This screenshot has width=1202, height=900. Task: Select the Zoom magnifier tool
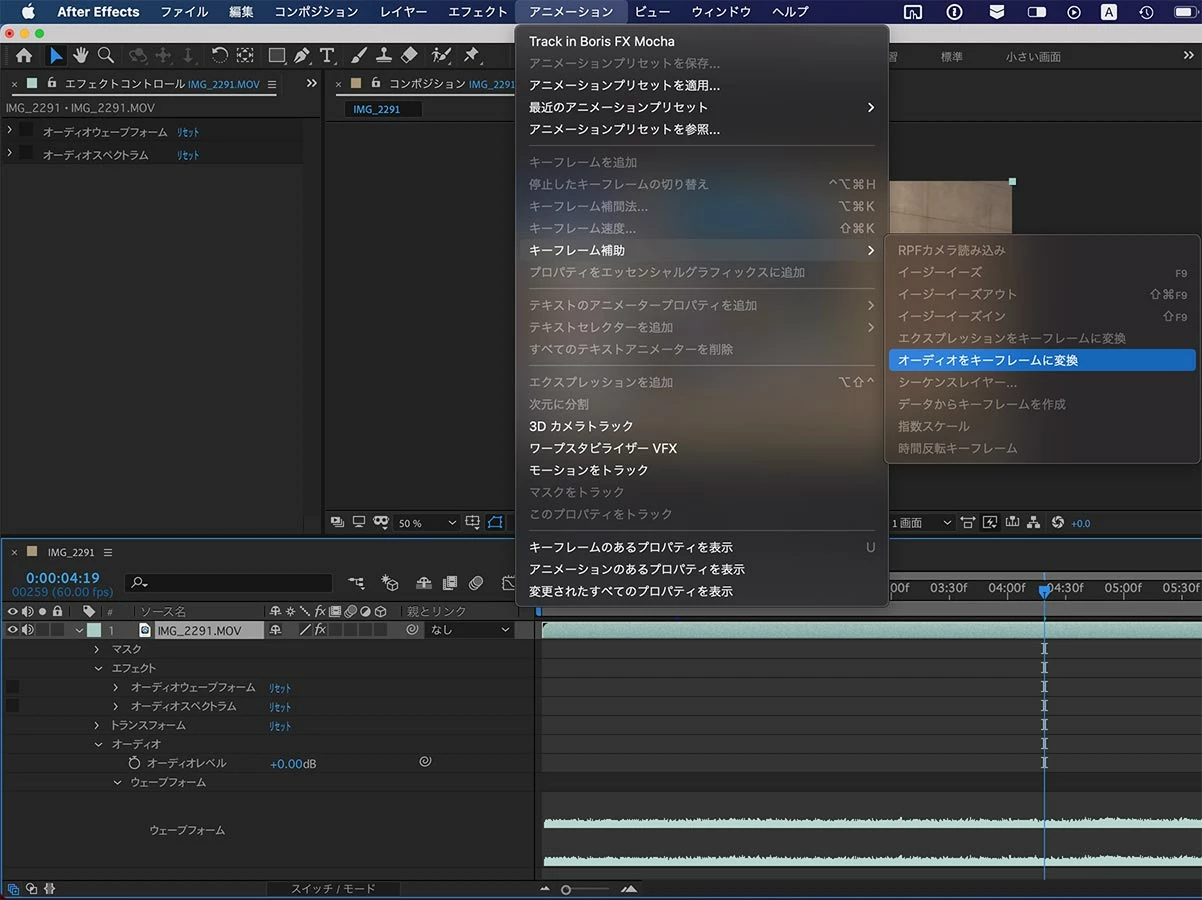105,56
